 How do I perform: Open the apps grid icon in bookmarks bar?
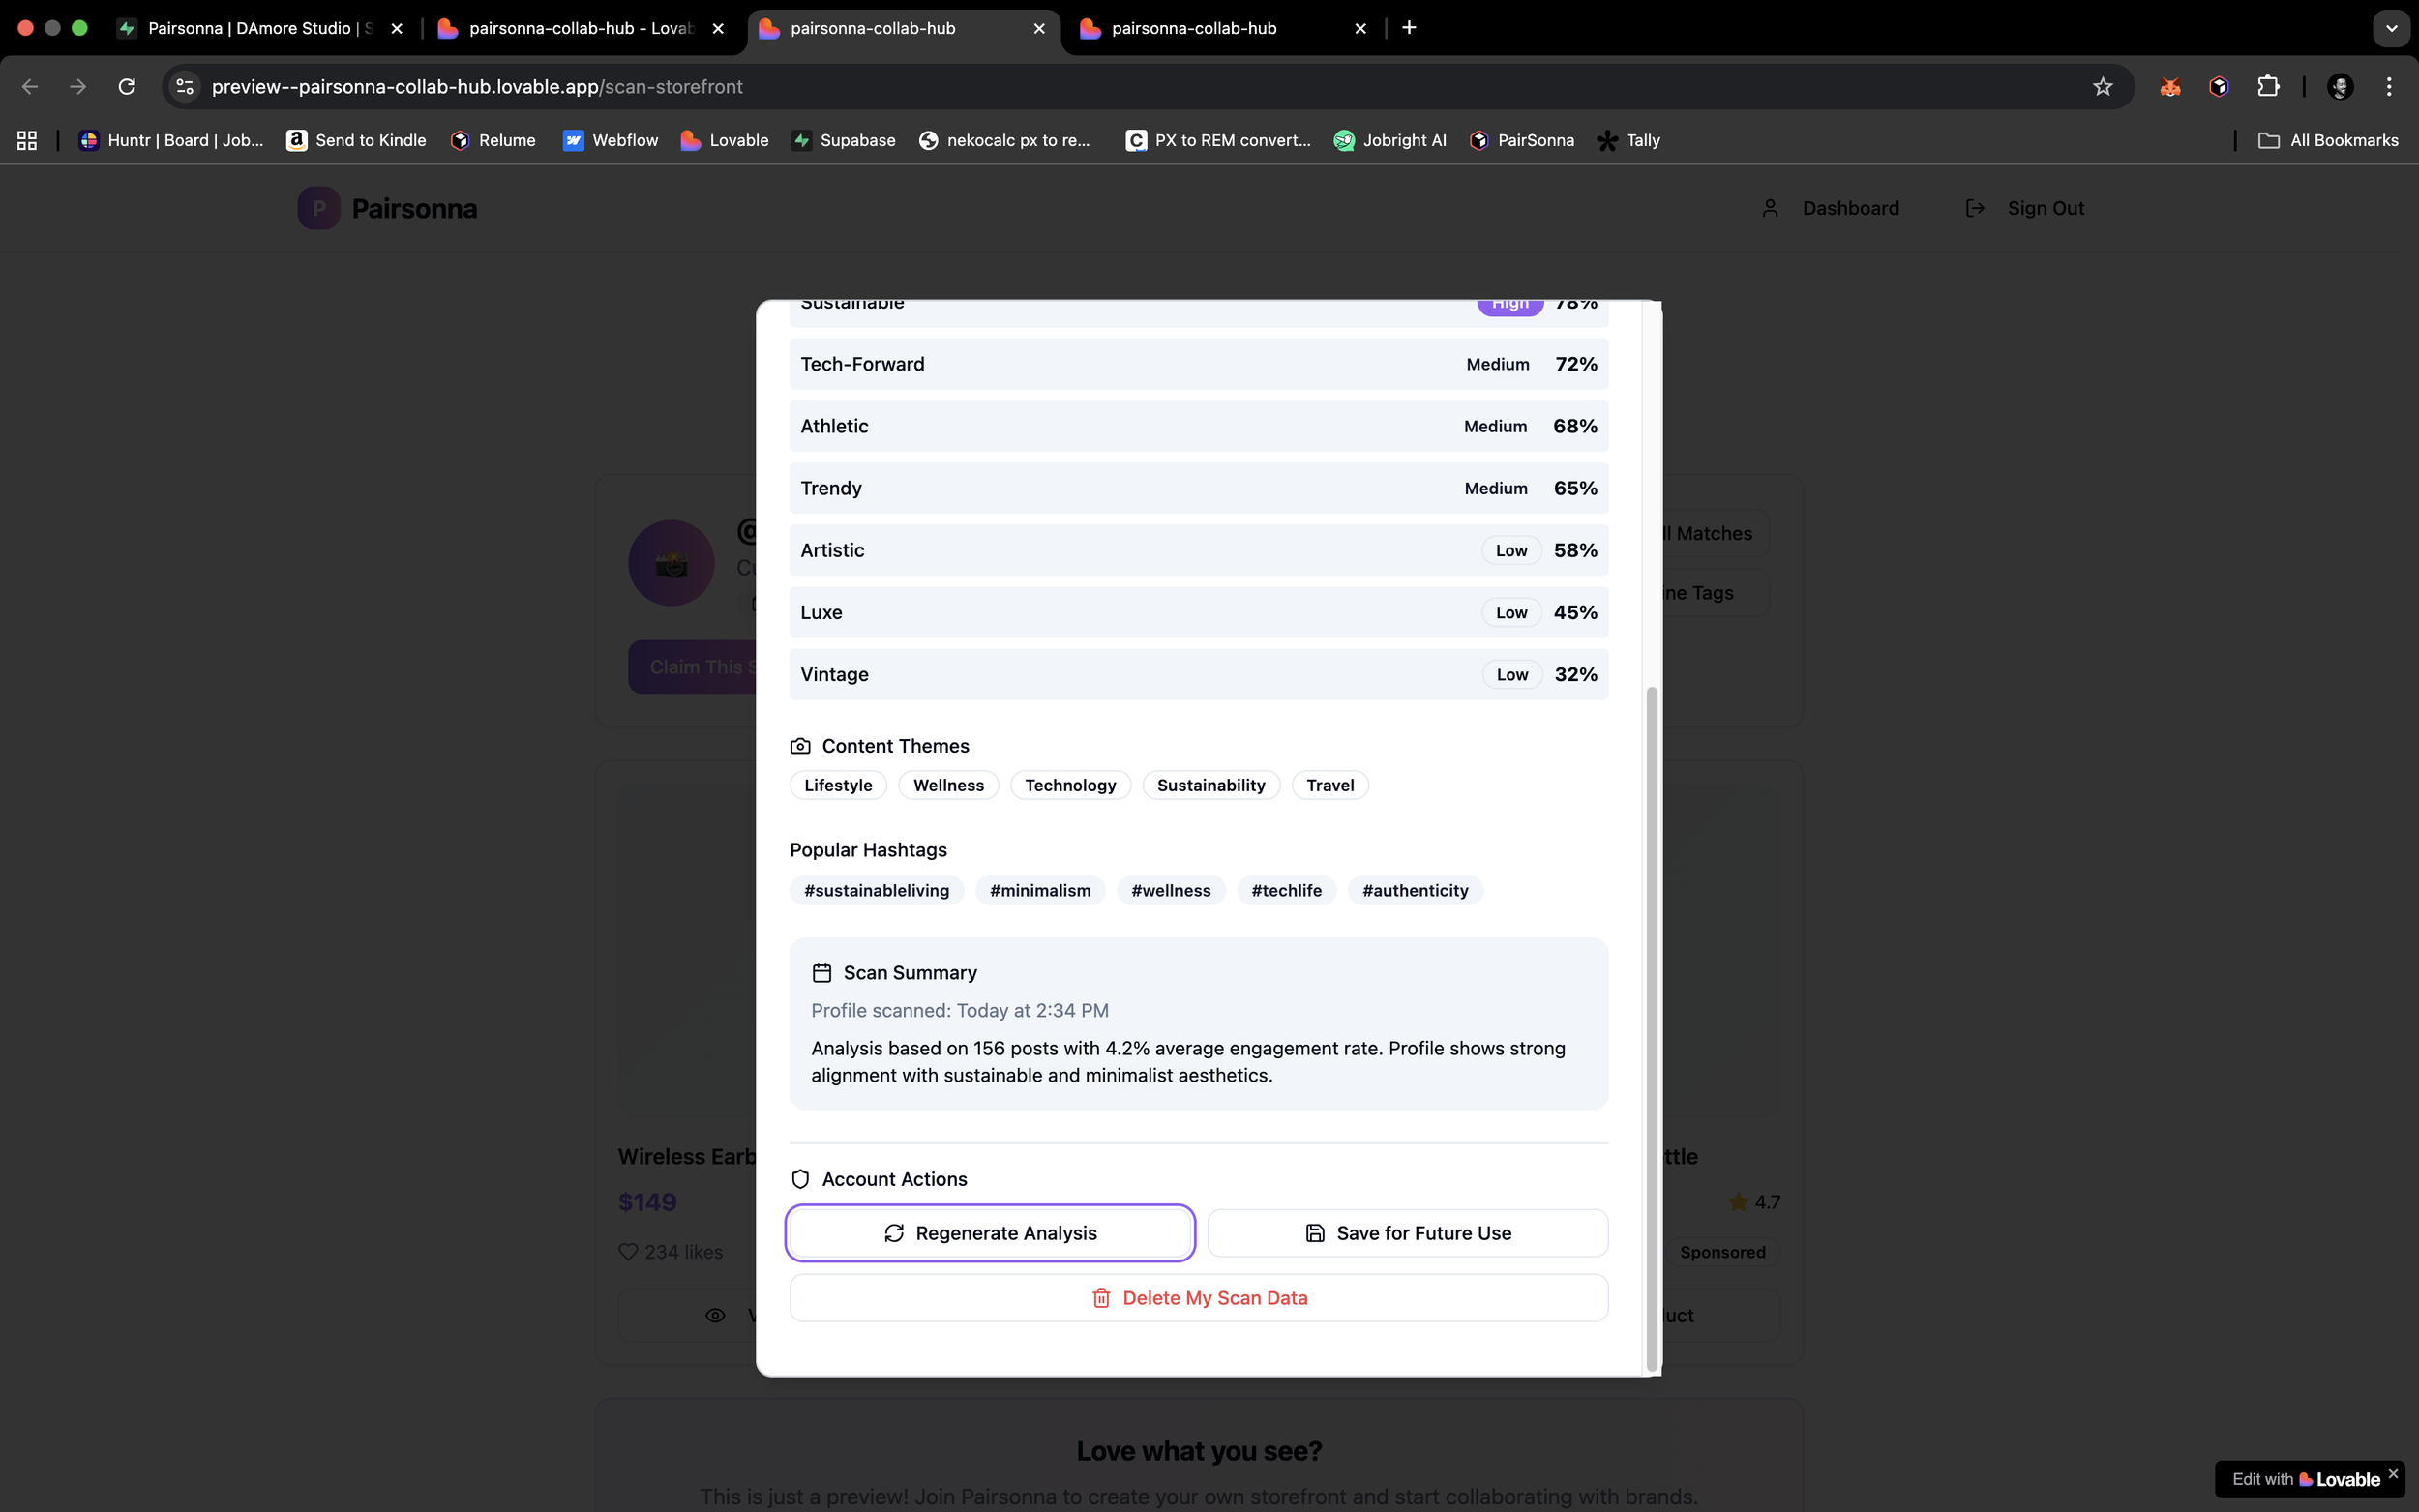pyautogui.click(x=27, y=141)
